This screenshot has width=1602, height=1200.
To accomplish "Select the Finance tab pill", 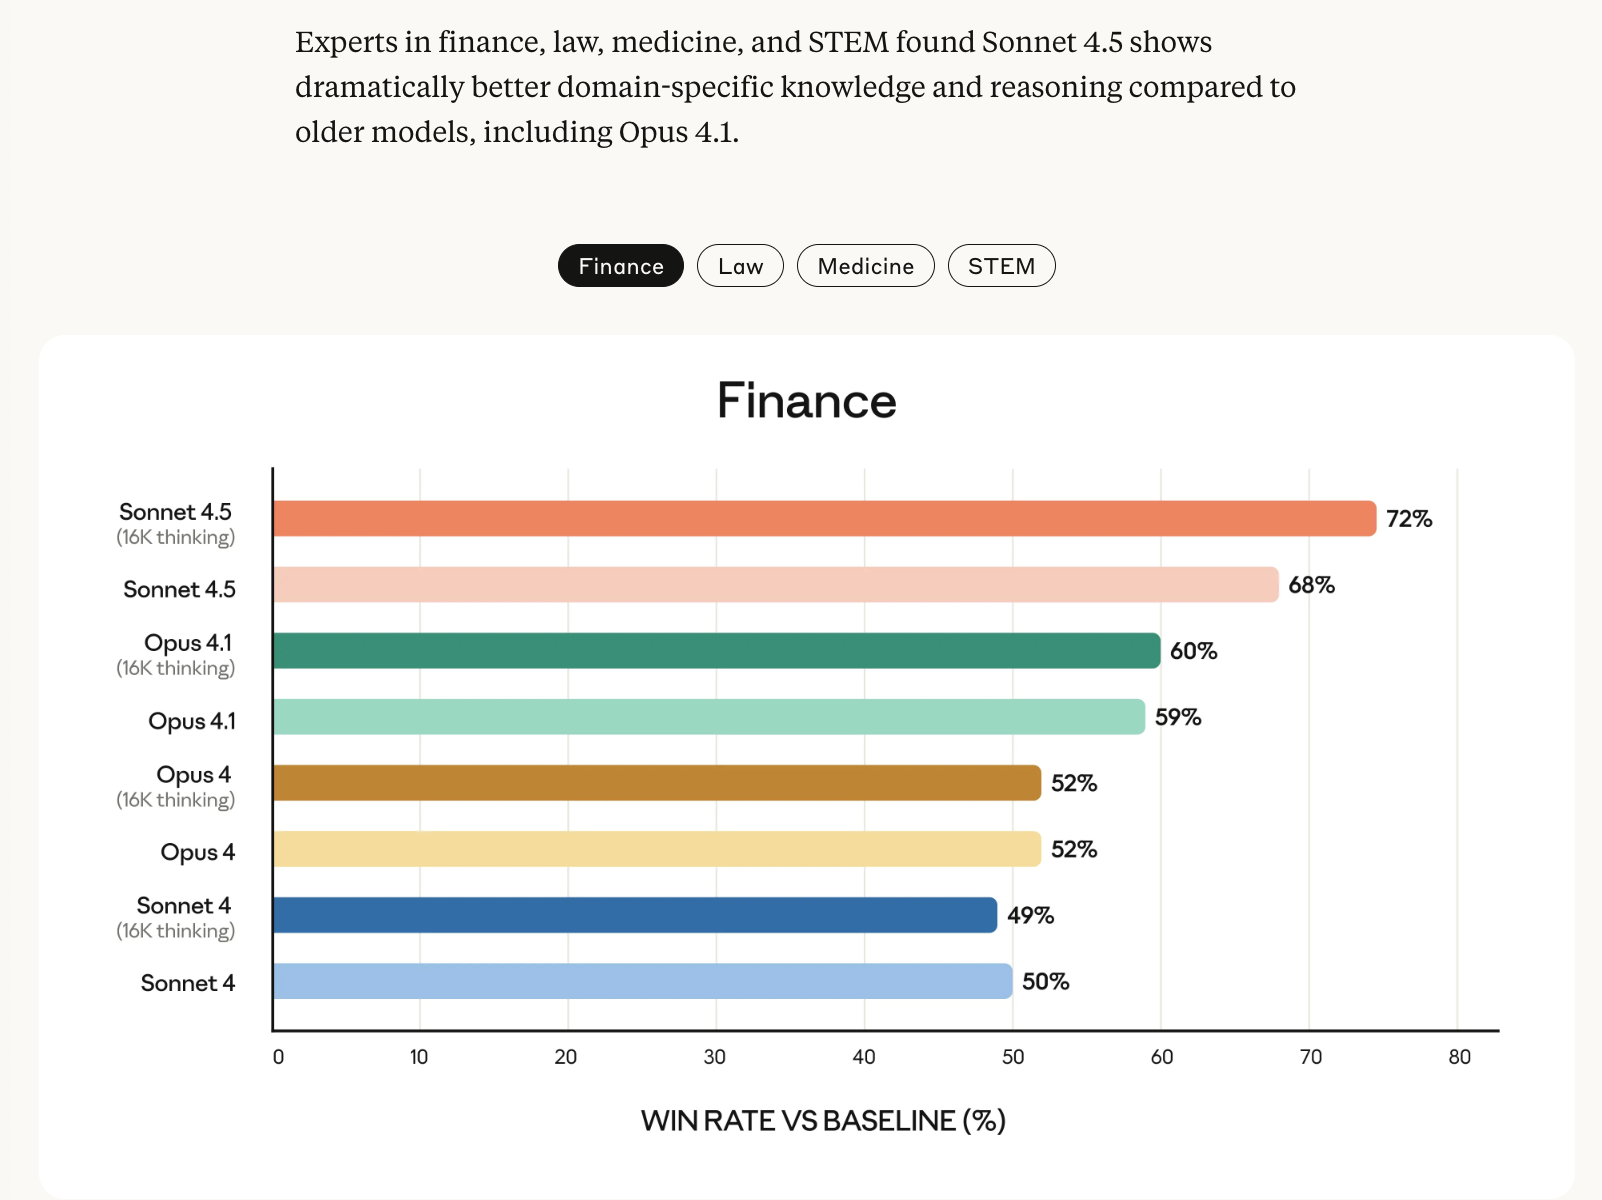I will [620, 266].
